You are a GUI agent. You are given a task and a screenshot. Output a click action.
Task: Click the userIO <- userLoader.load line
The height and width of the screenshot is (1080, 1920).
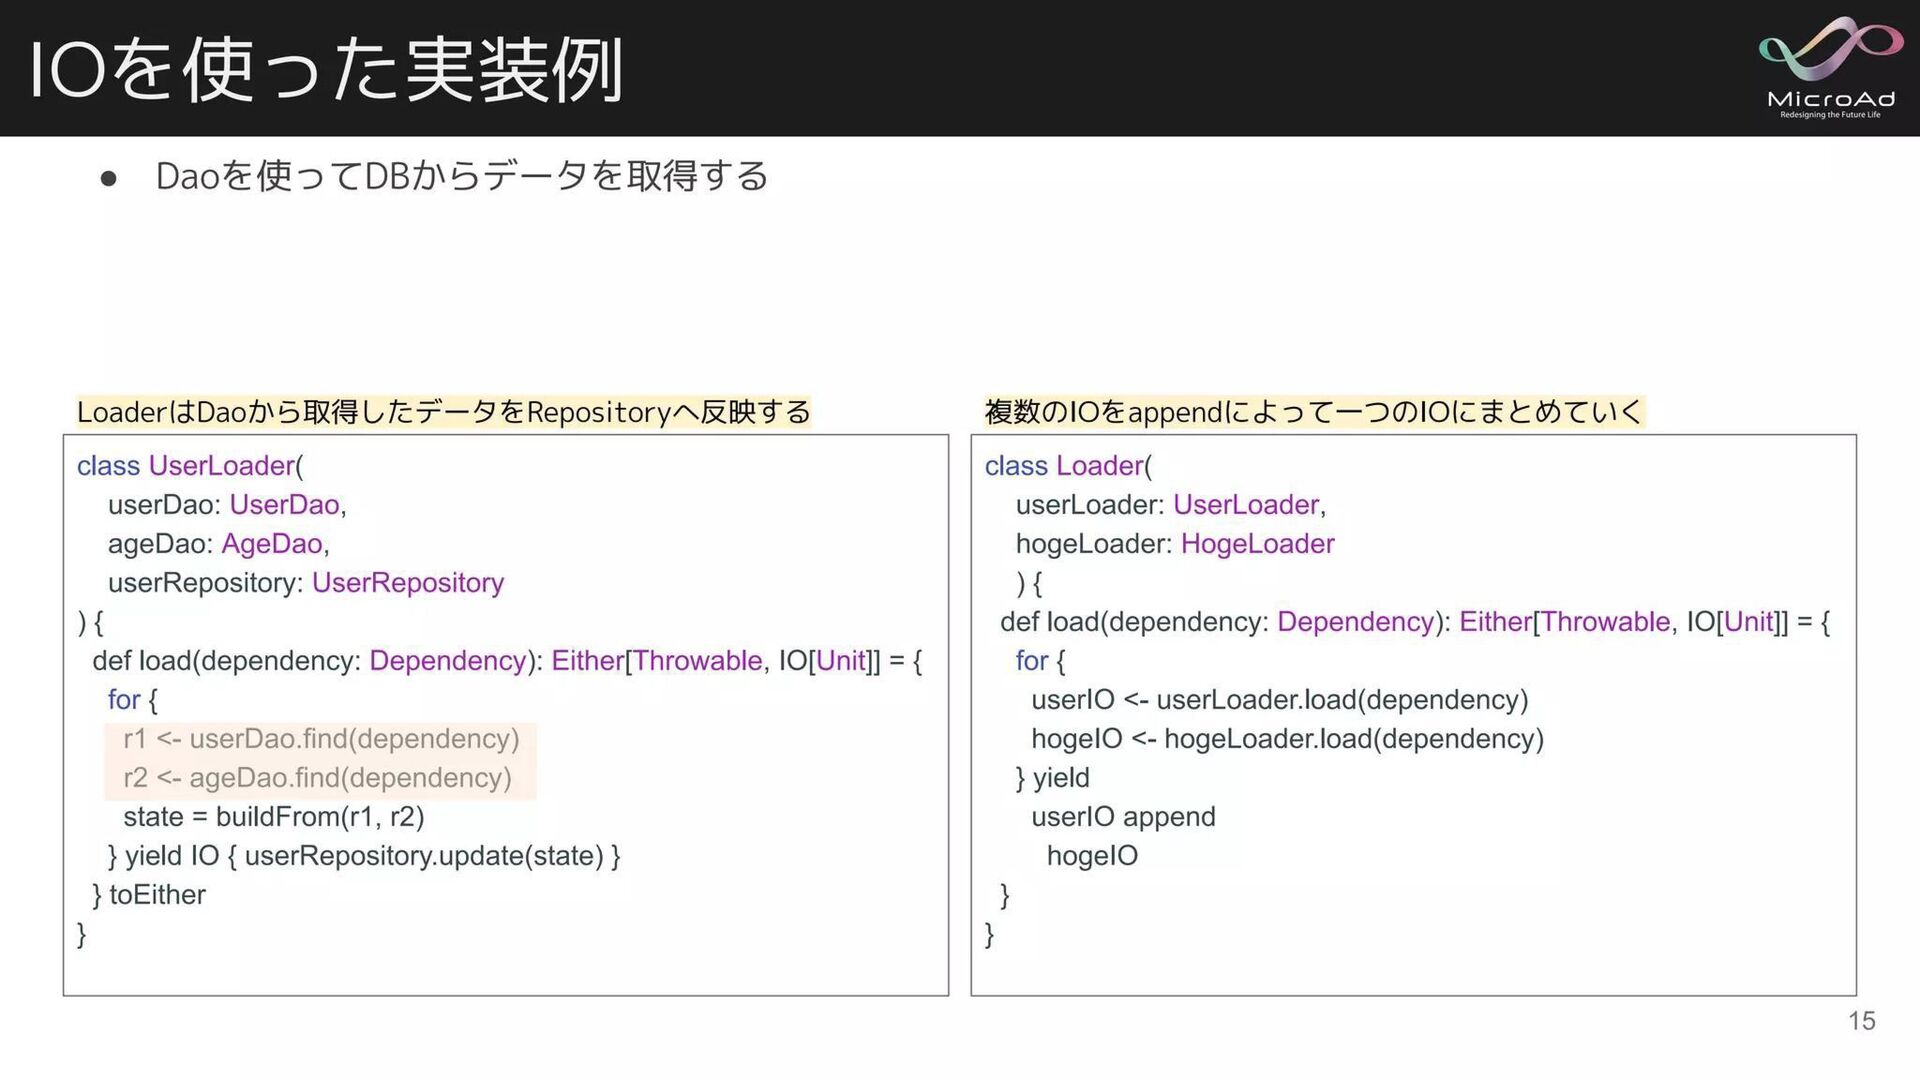pos(1279,700)
